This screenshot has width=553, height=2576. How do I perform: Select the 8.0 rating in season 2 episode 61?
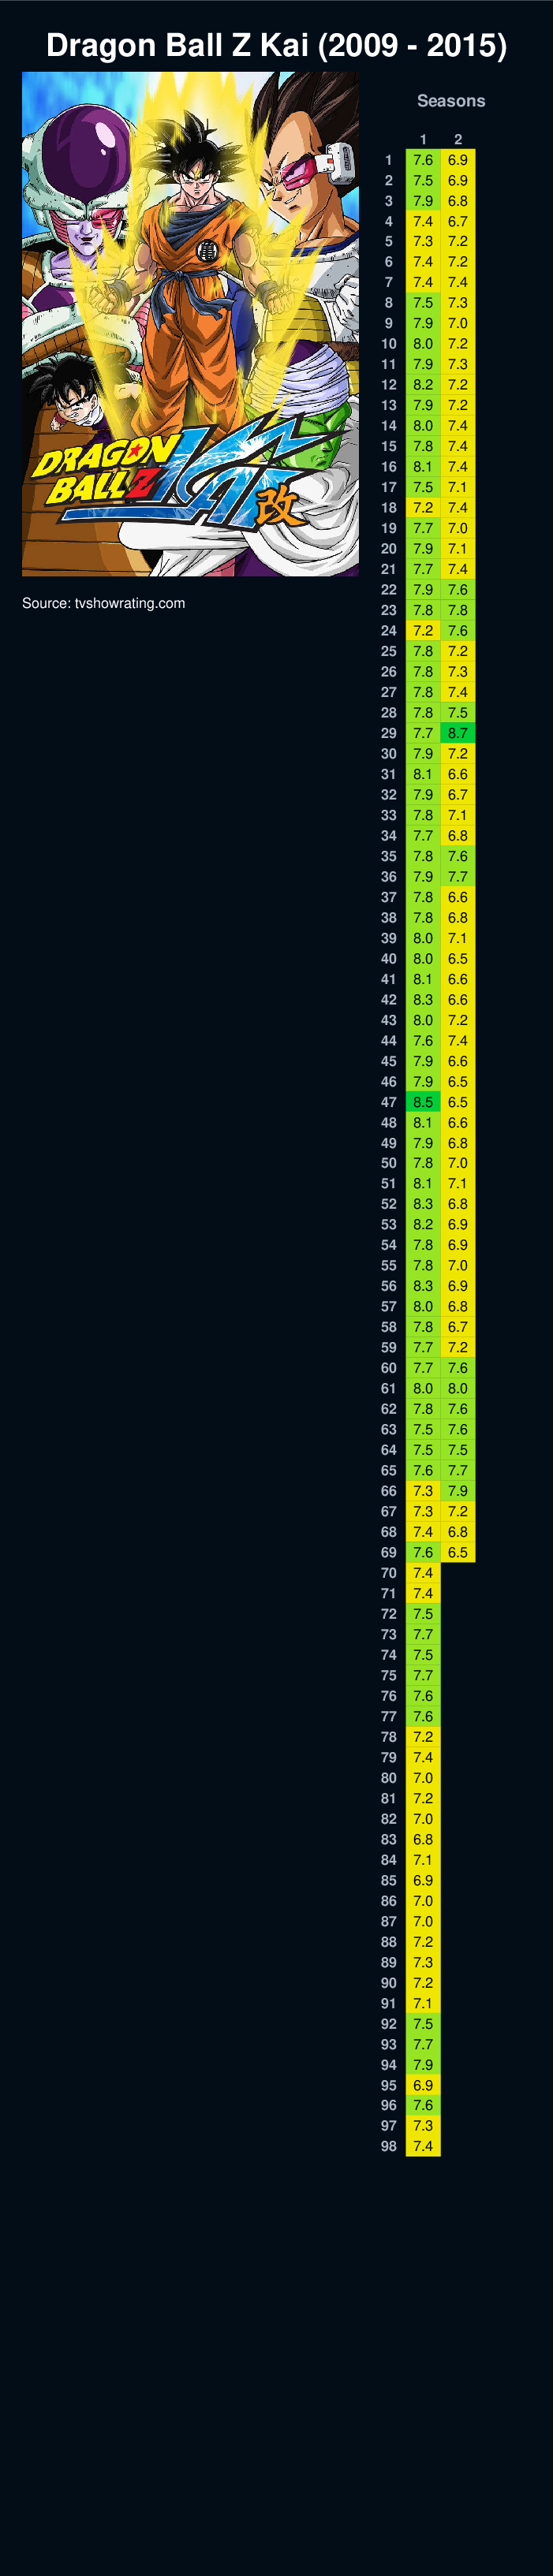pos(458,1388)
